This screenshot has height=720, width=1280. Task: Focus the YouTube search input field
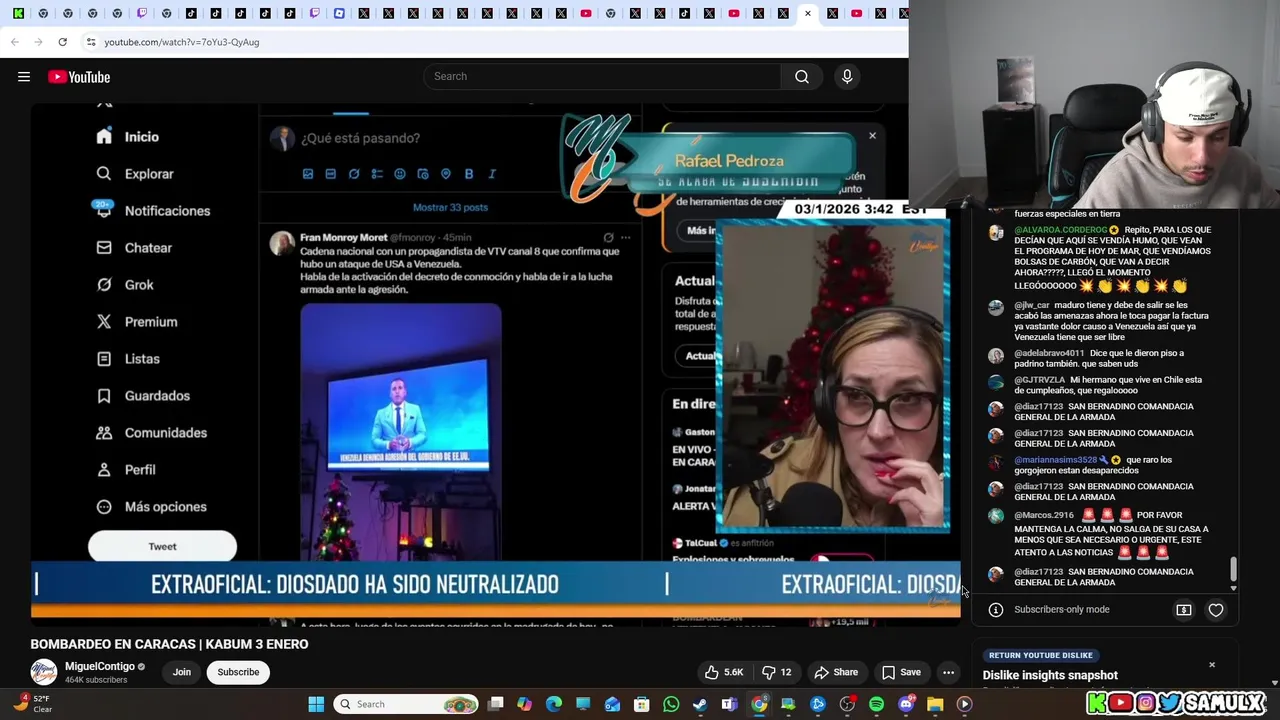coord(603,77)
